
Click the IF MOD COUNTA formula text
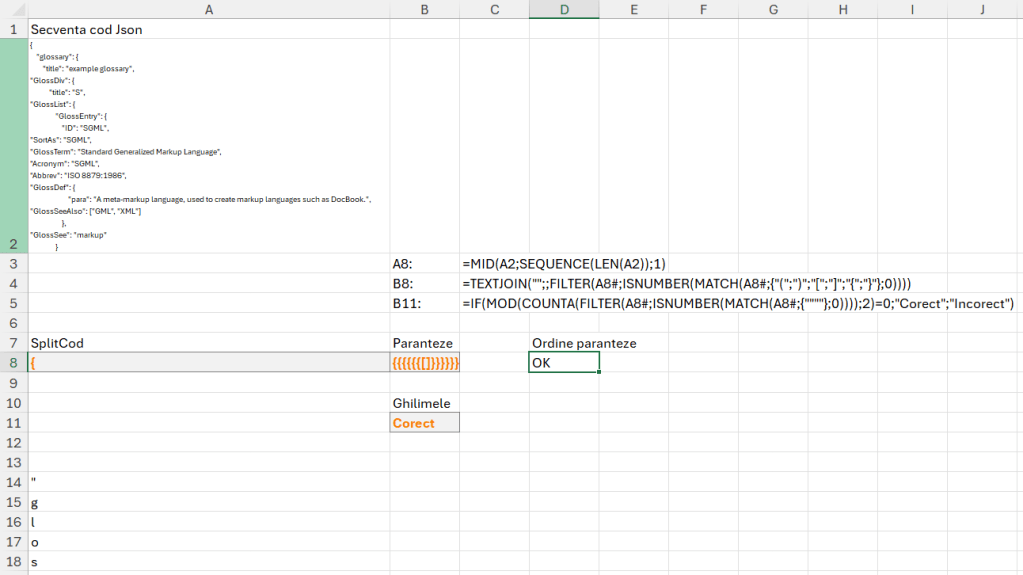pyautogui.click(x=738, y=303)
